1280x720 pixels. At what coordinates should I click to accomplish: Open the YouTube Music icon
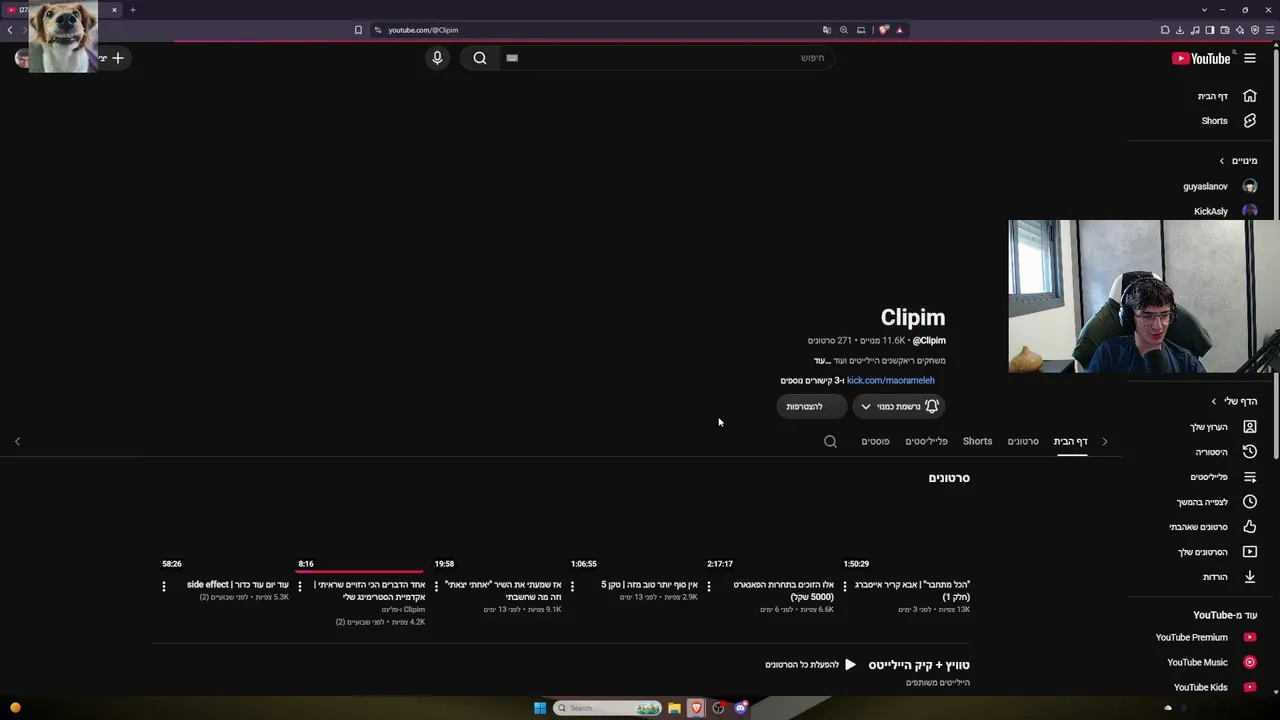[x=1250, y=662]
